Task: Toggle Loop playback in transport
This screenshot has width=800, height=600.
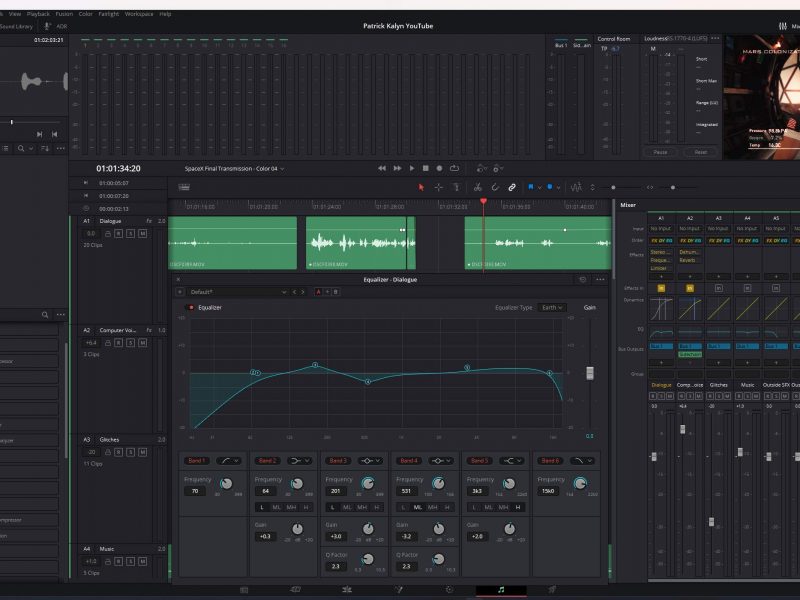Action: point(454,168)
